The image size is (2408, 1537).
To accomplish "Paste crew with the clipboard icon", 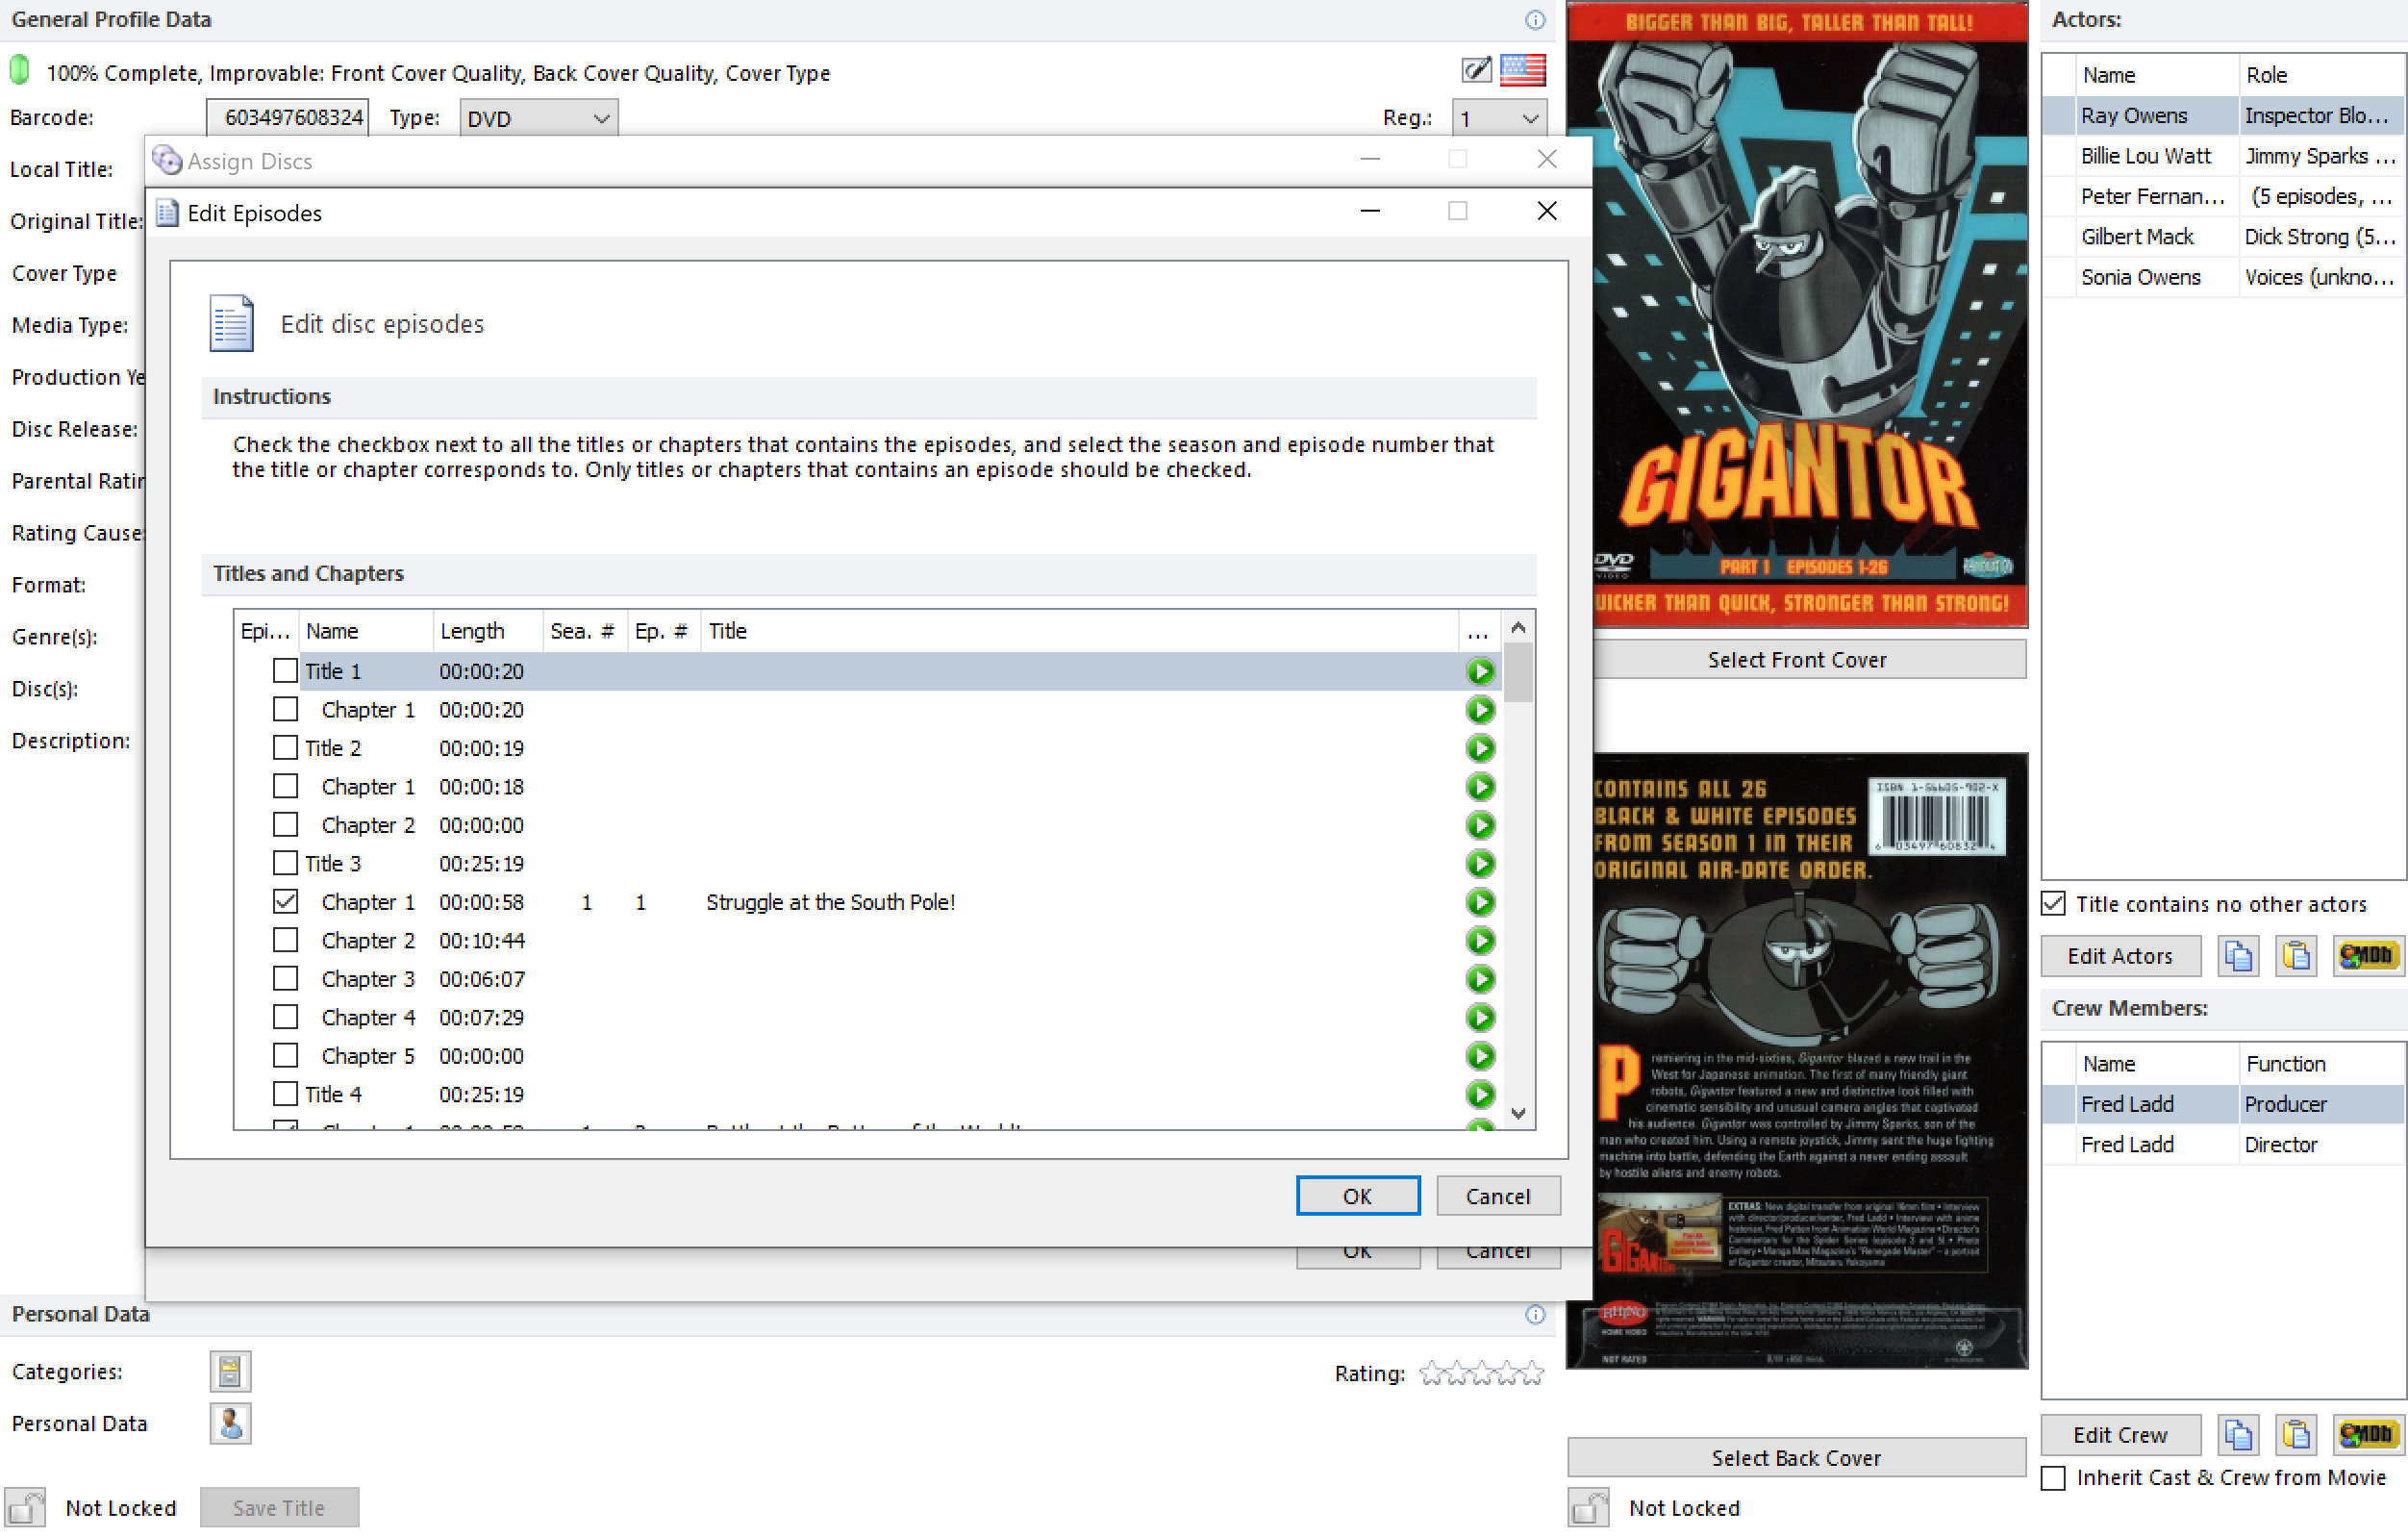I will [2296, 1435].
